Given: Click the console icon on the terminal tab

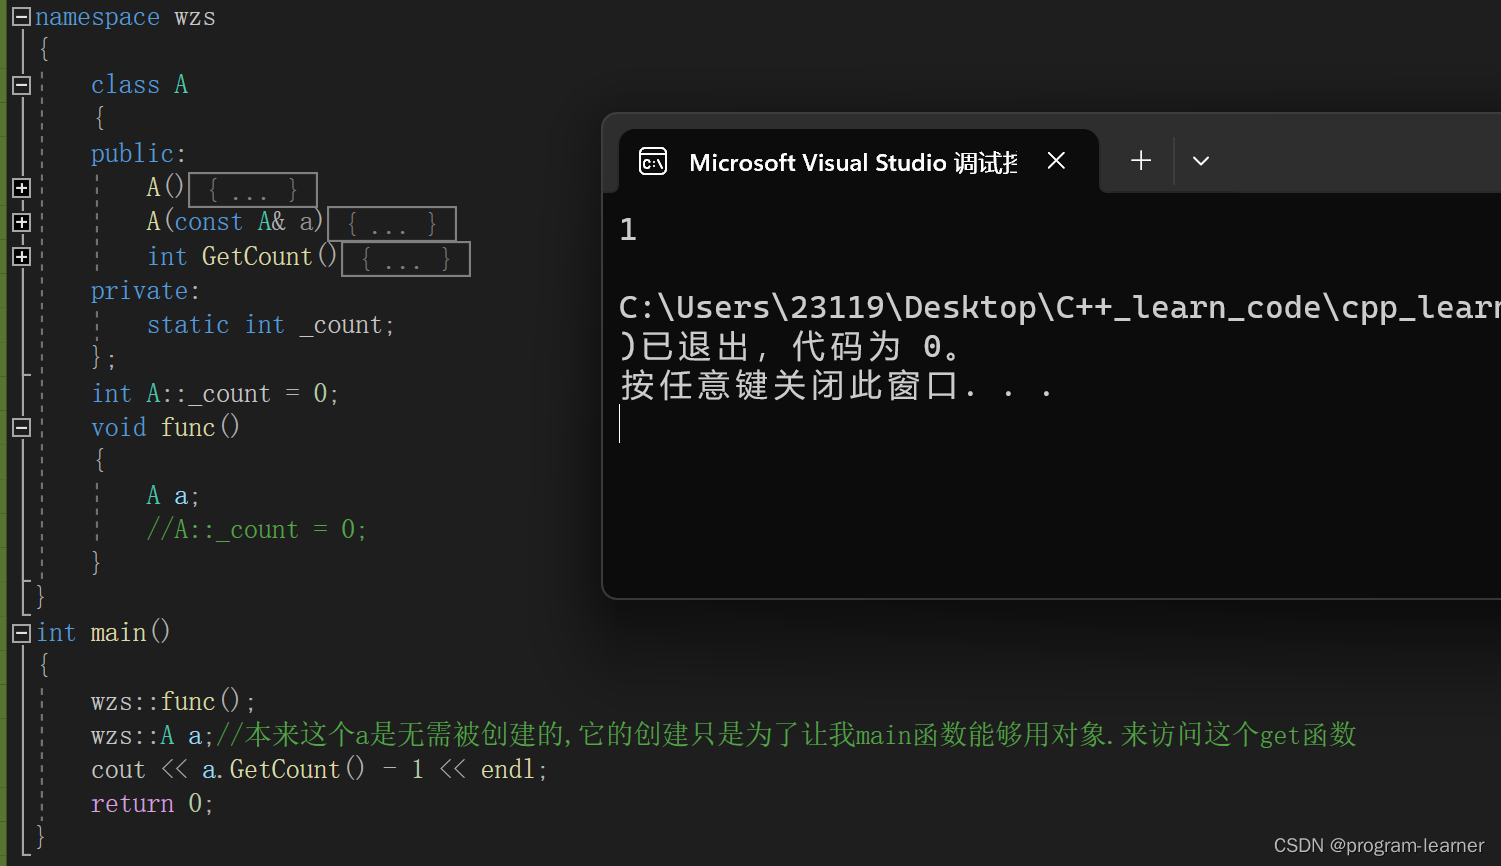Looking at the screenshot, I should [x=653, y=161].
